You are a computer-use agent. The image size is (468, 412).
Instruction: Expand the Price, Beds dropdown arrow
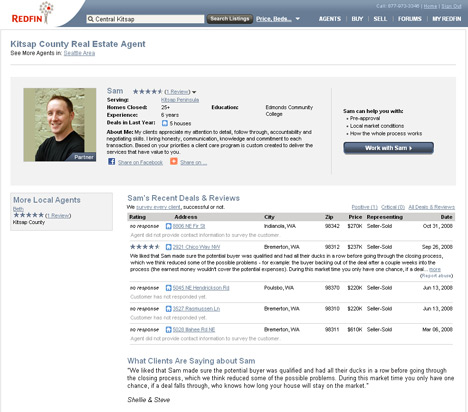(297, 19)
